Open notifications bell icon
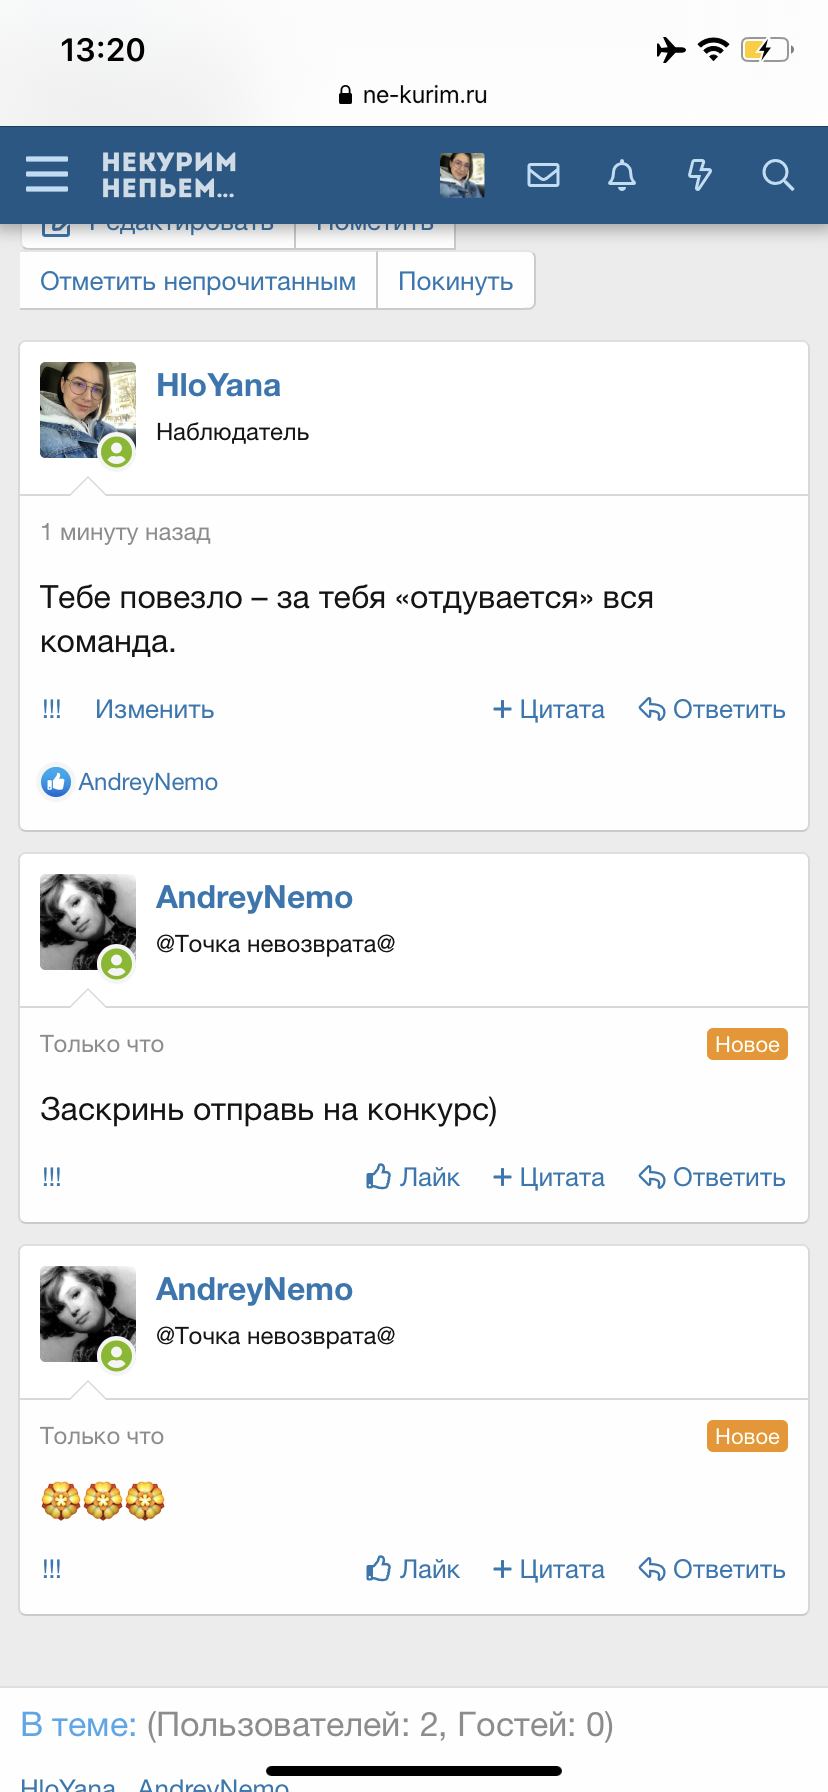Screen dimensions: 828x1792 click(x=622, y=175)
